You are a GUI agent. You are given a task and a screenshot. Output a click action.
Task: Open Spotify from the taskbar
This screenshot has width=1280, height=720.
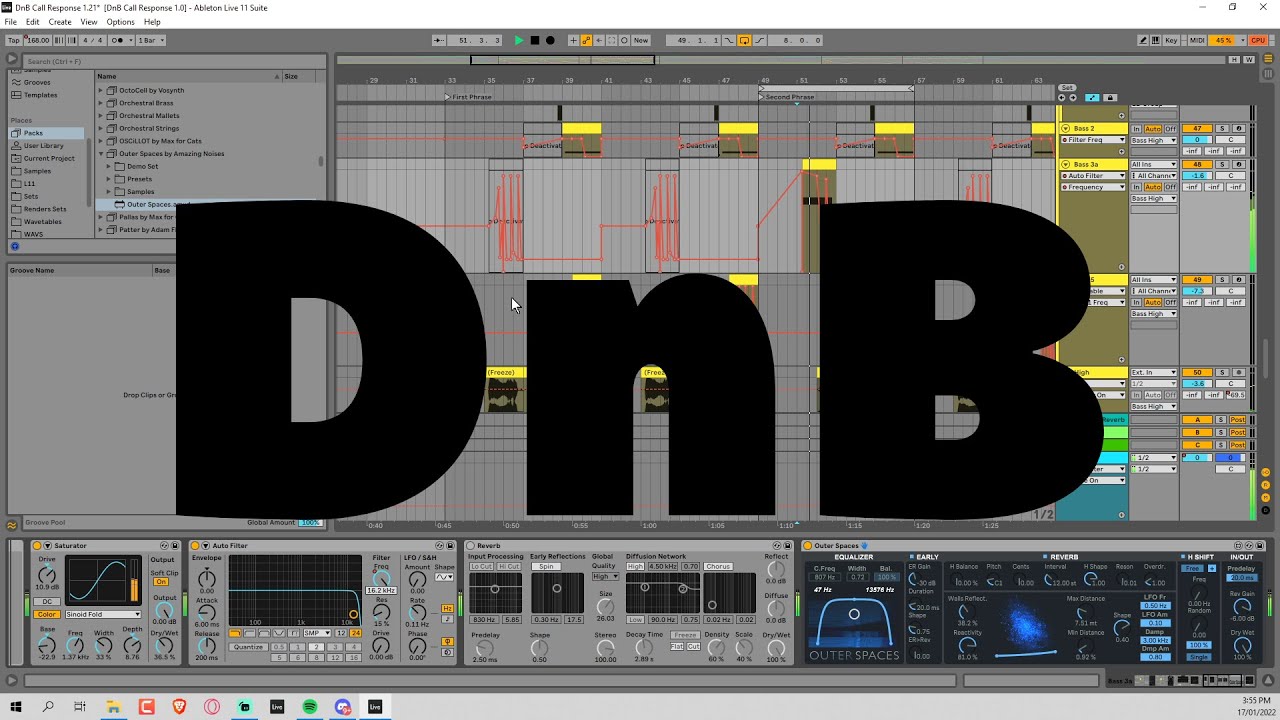point(310,707)
